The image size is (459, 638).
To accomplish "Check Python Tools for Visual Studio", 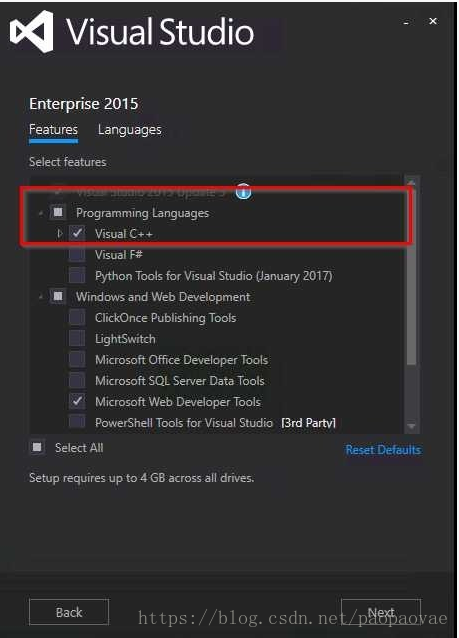I will 77,275.
